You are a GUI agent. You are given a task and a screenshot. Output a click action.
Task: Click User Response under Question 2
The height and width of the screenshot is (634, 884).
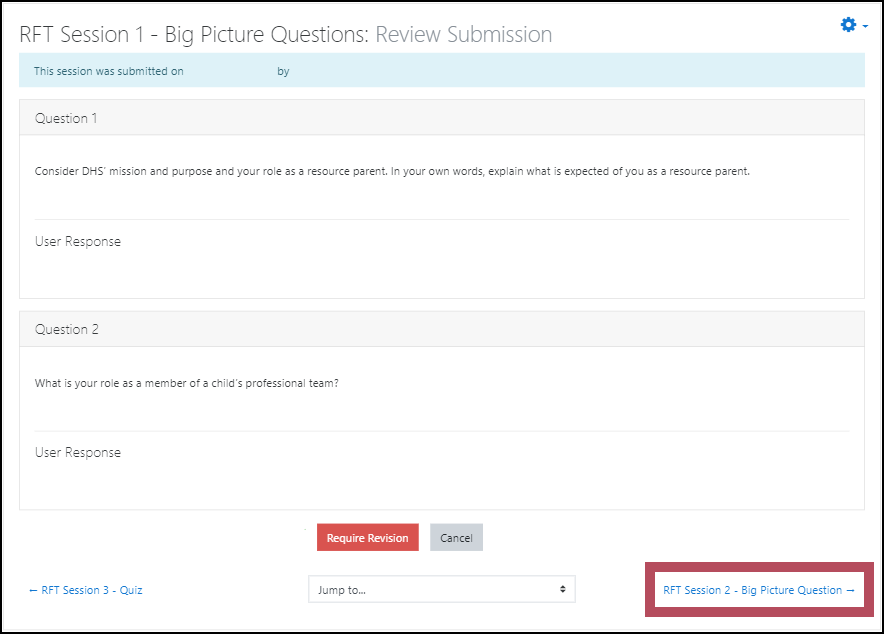[78, 453]
